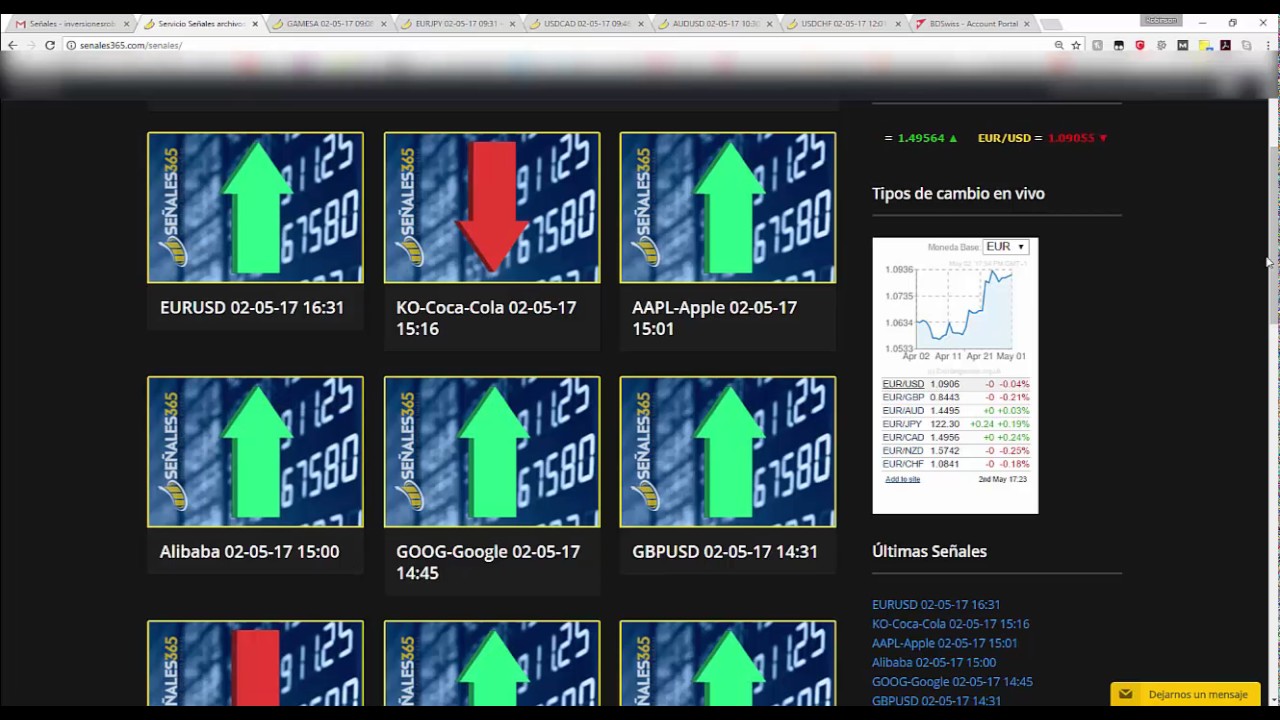Image resolution: width=1280 pixels, height=720 pixels.
Task: Click the EURUSD 02-05-17 16:31 card title
Action: (252, 308)
